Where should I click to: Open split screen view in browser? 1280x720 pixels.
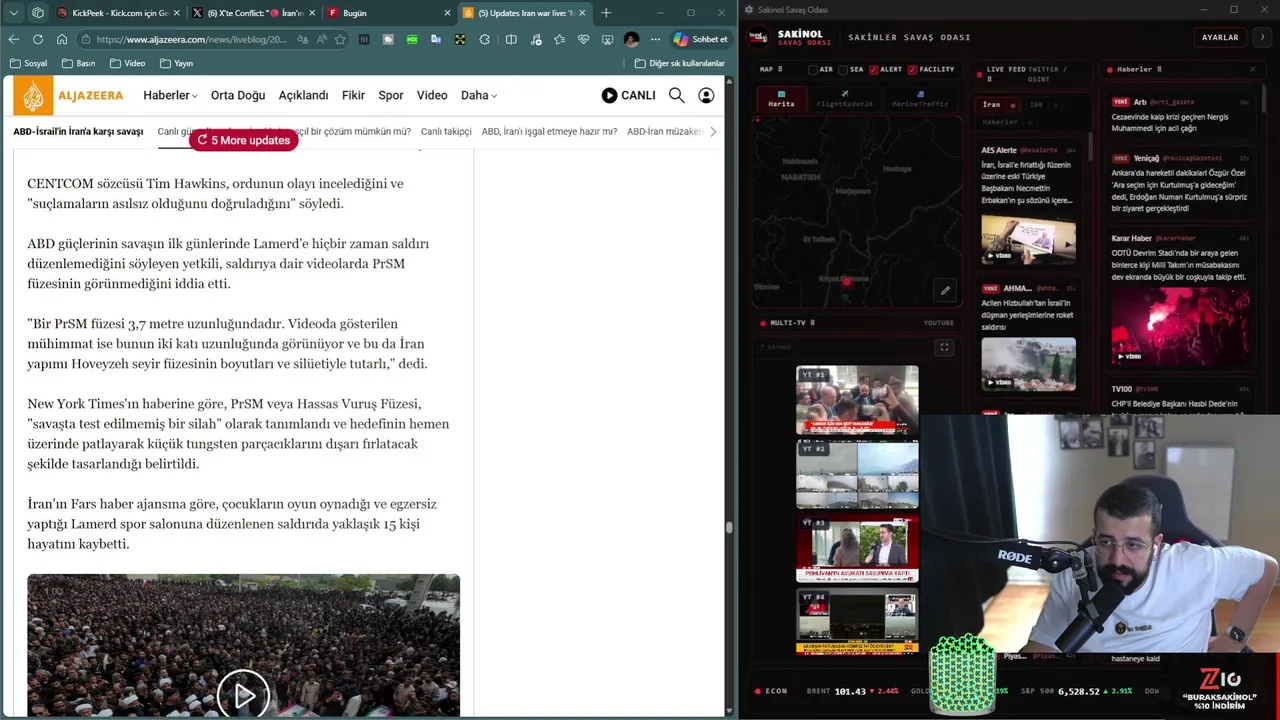[511, 39]
